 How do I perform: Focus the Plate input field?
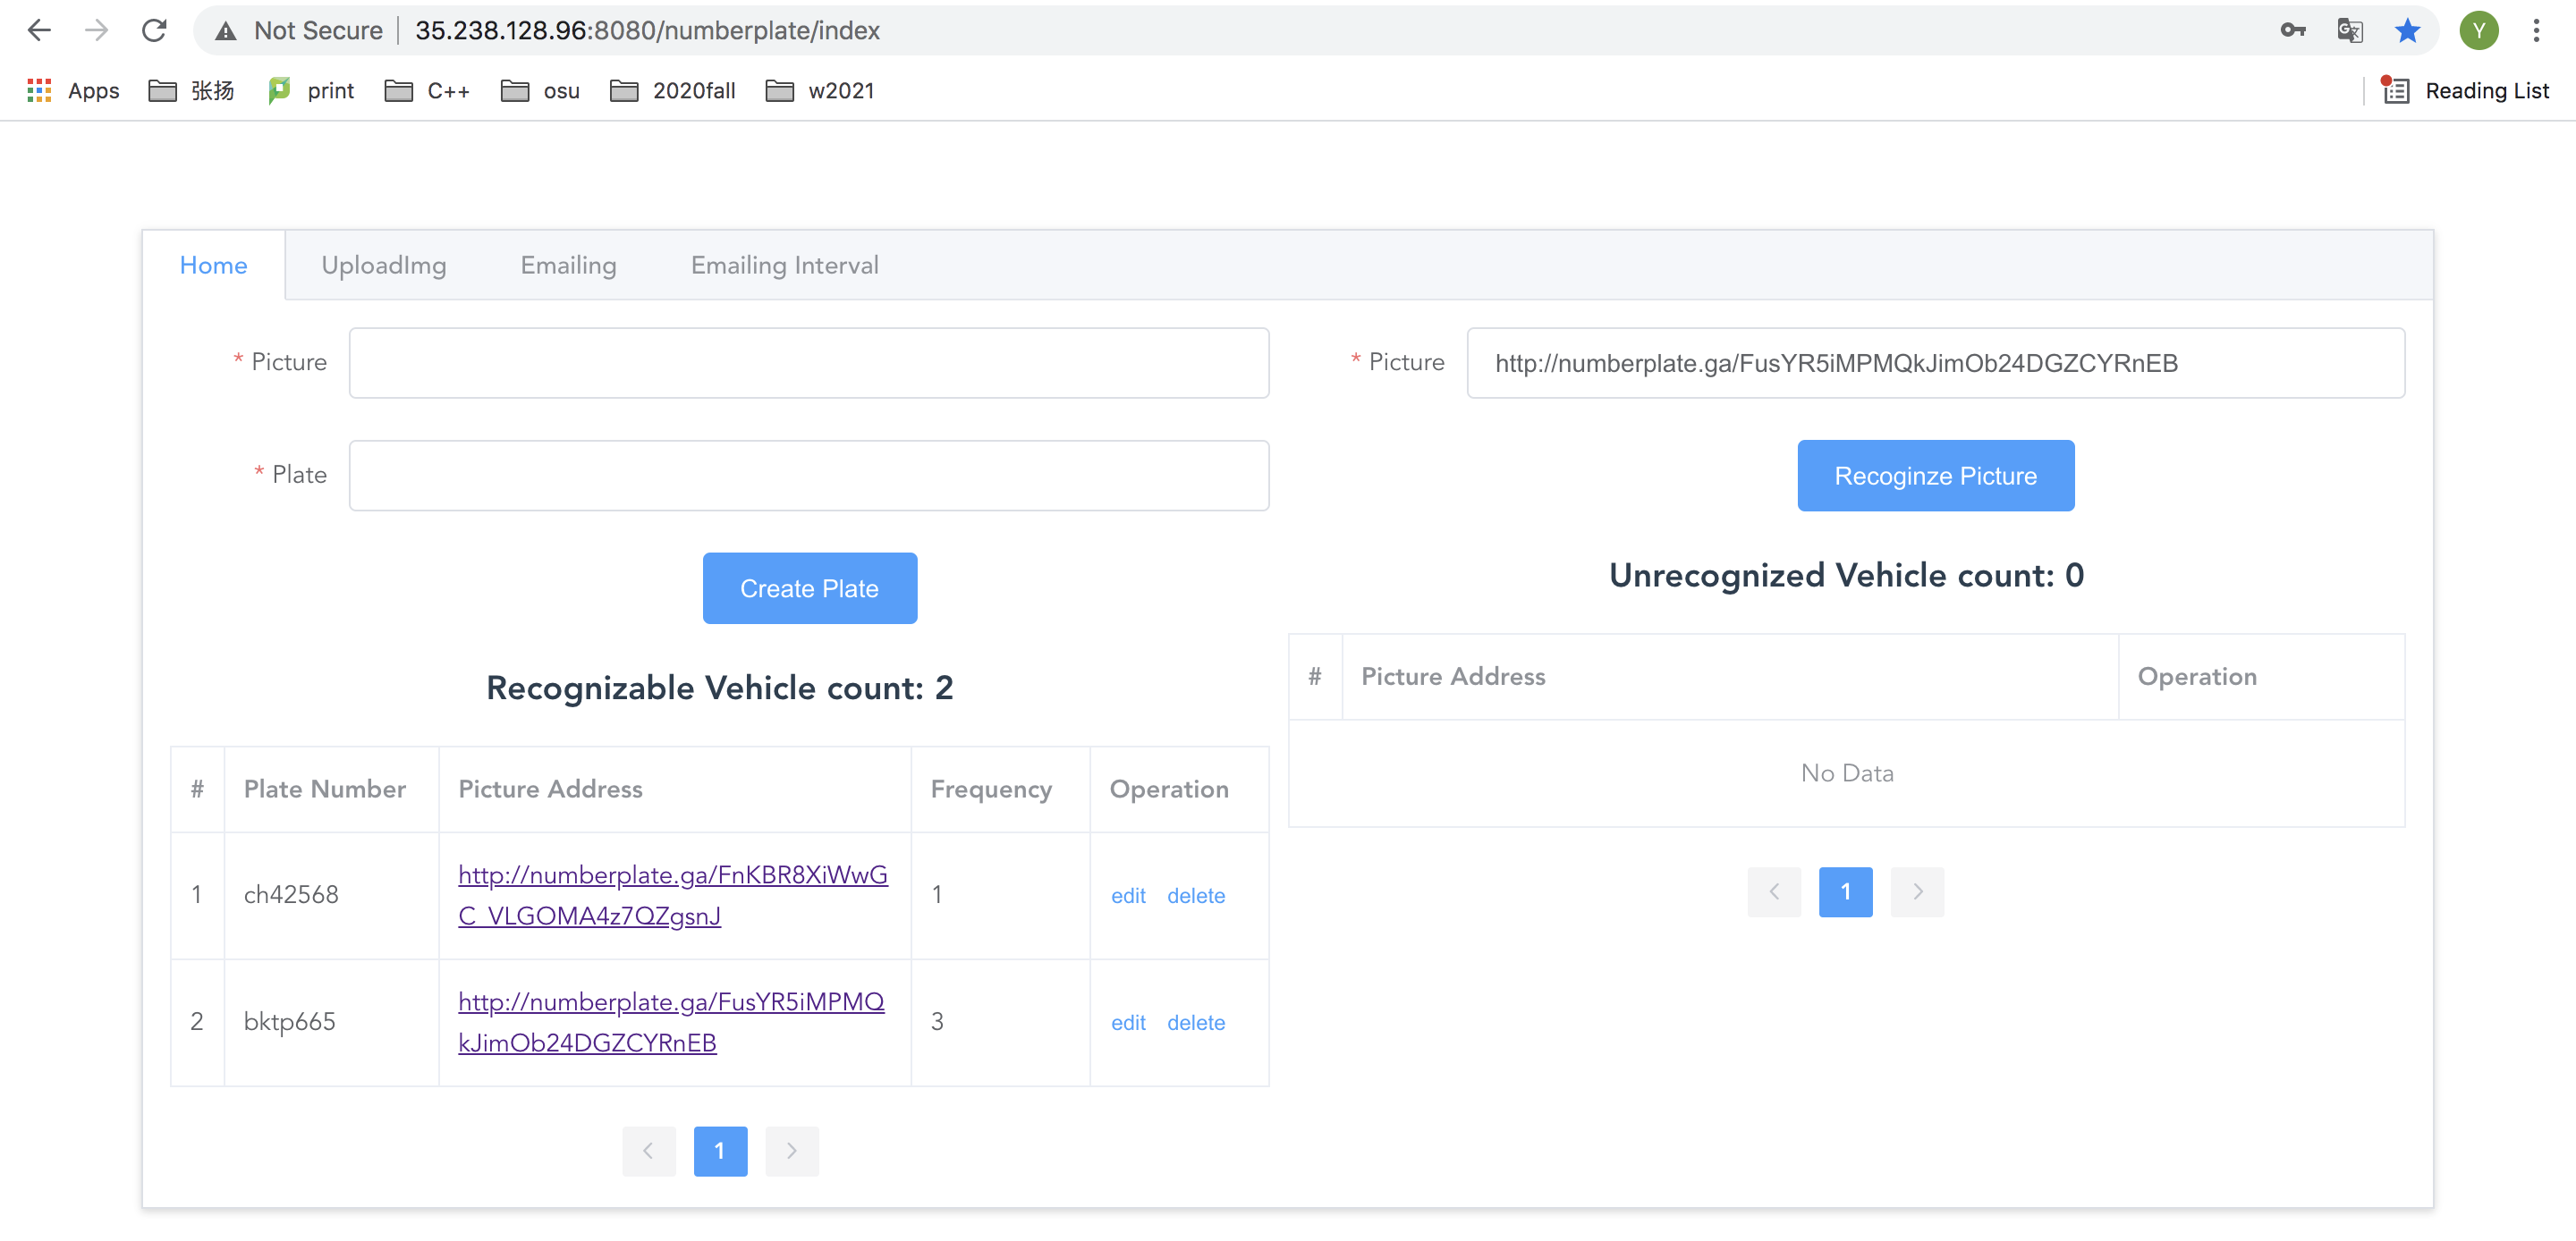point(808,476)
